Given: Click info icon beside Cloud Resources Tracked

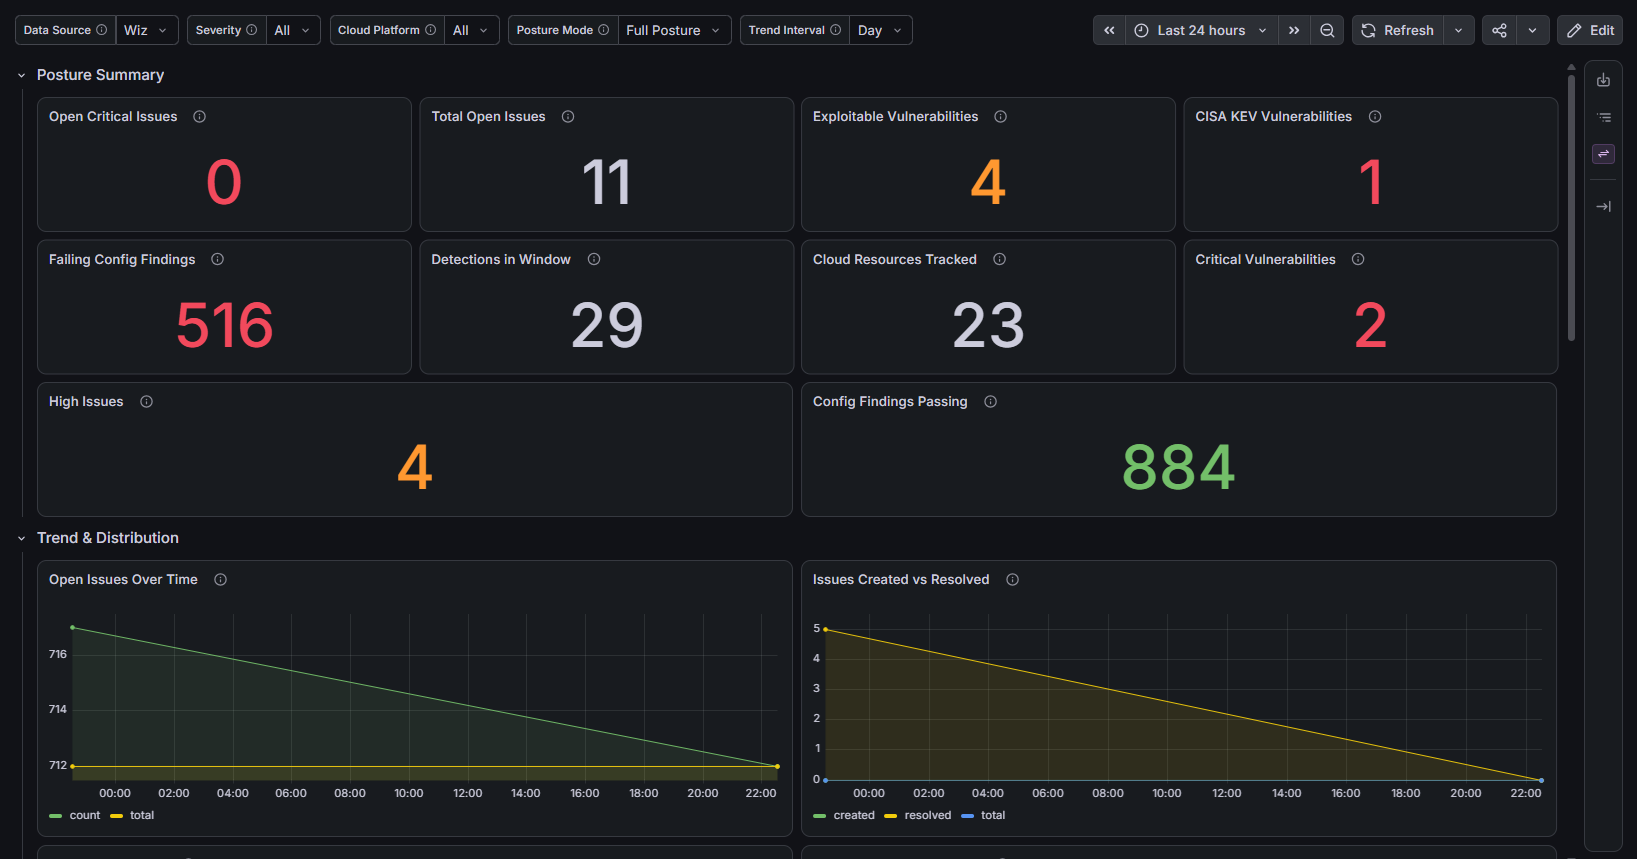Looking at the screenshot, I should (999, 259).
